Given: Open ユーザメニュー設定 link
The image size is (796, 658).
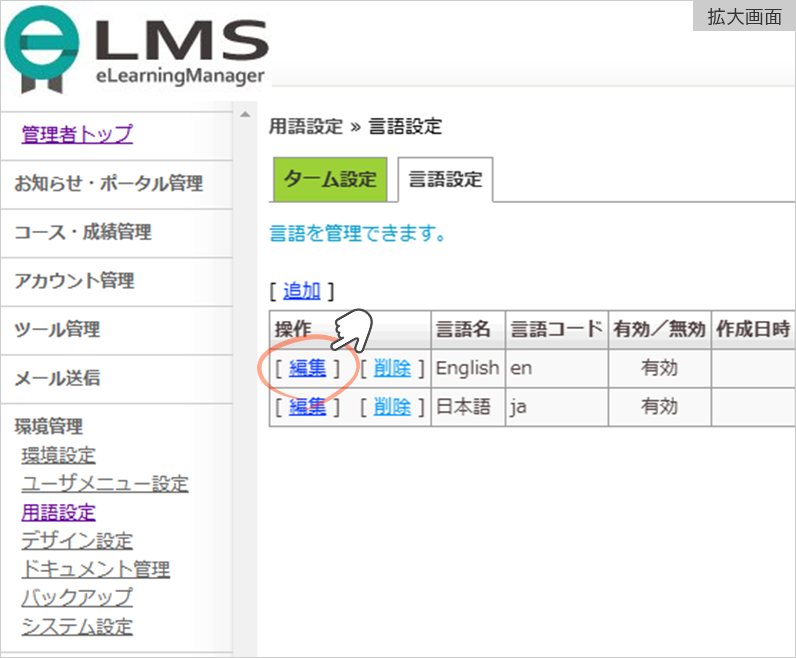Looking at the screenshot, I should pos(105,484).
